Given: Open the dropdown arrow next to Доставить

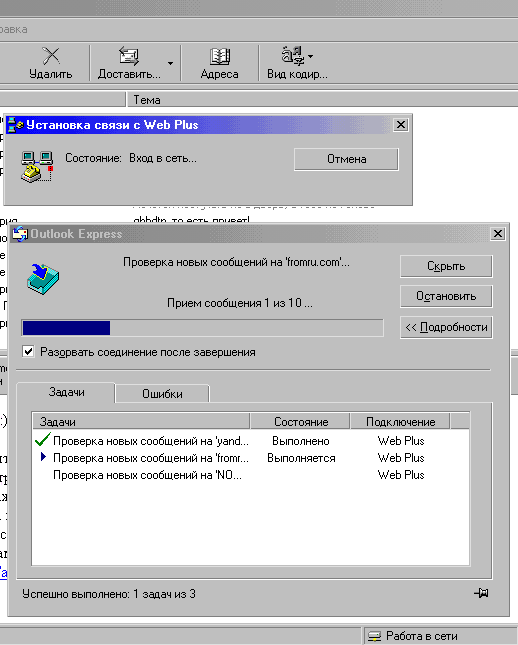Looking at the screenshot, I should [170, 63].
